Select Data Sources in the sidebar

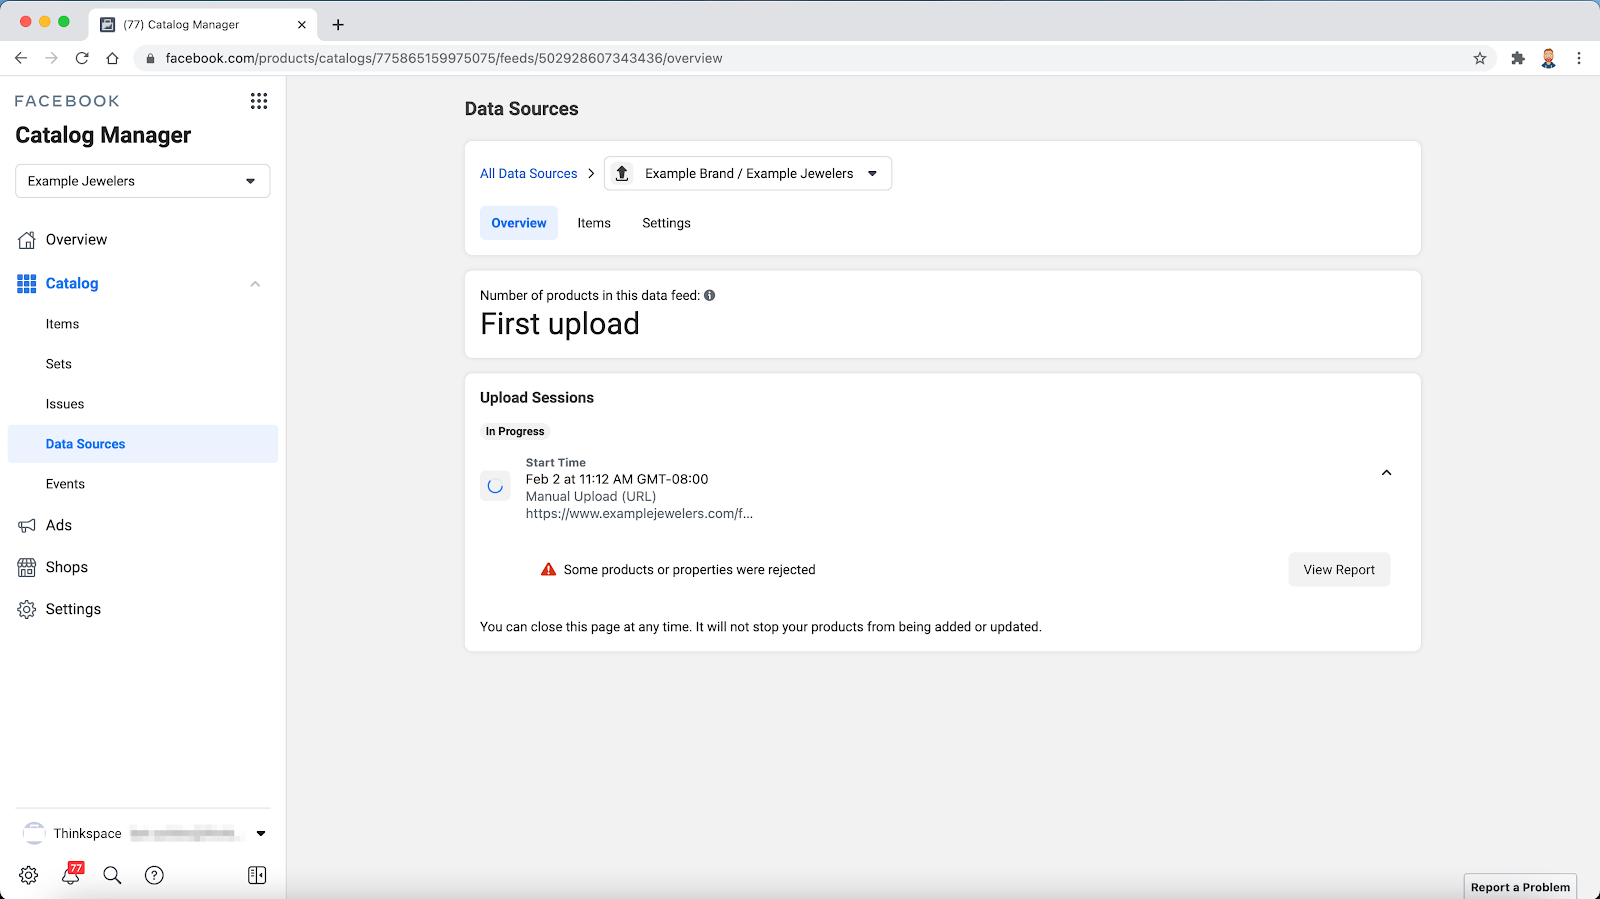[x=143, y=444]
